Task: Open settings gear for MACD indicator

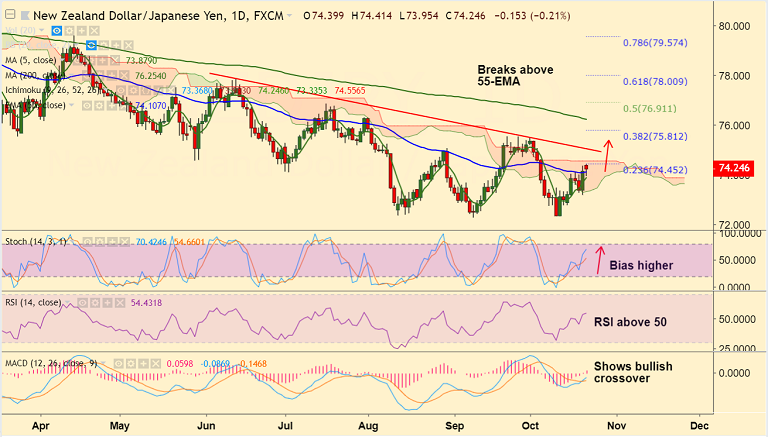Action: pos(131,364)
